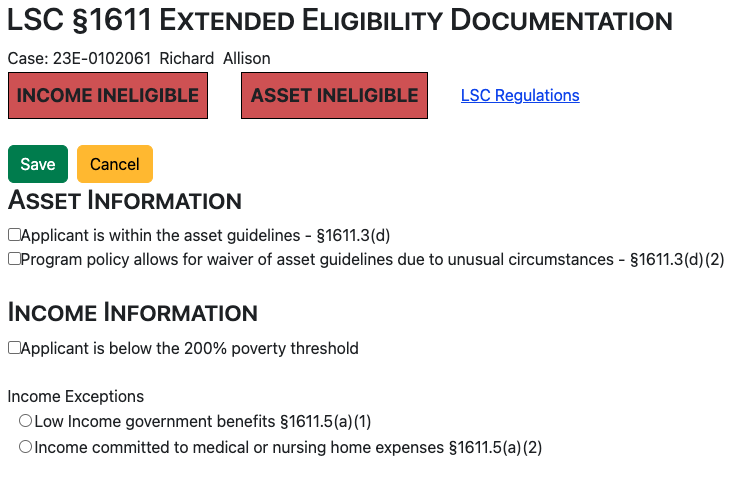The image size is (749, 501).
Task: Click the '§1611.5(a)(2)' citation in the medical expenses label
Action: click(495, 447)
